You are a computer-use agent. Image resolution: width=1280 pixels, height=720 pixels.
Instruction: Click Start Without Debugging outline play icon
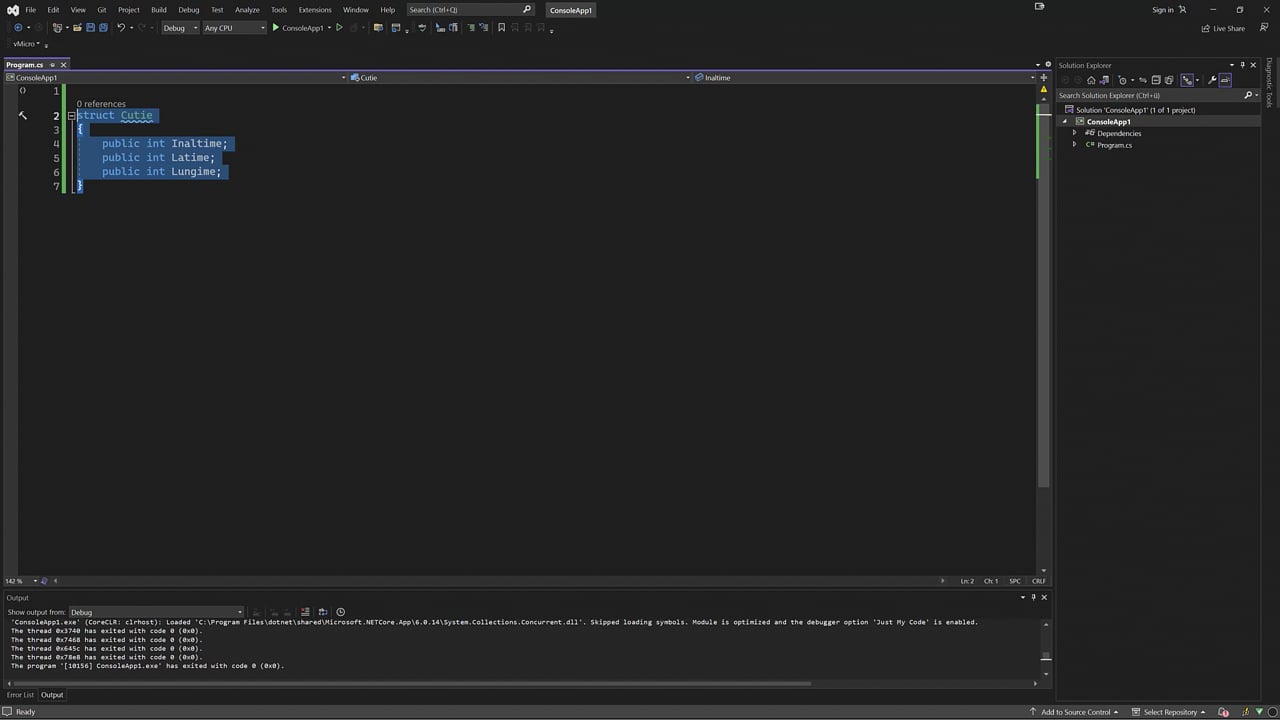tap(339, 28)
